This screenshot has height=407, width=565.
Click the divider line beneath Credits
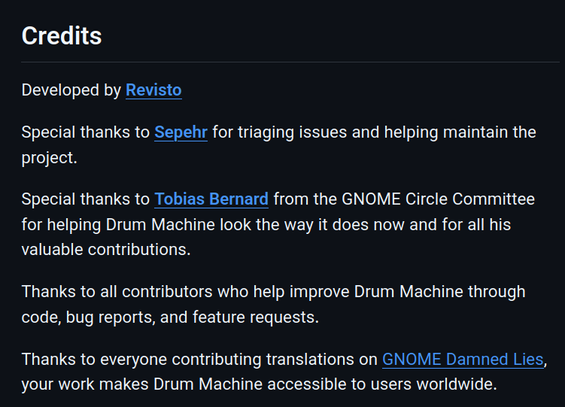tap(290, 62)
